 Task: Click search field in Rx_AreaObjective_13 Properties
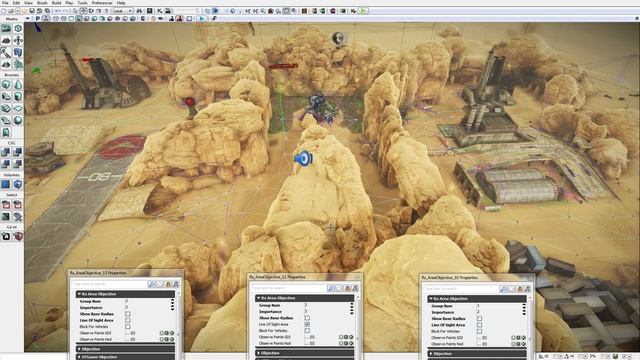(x=109, y=284)
